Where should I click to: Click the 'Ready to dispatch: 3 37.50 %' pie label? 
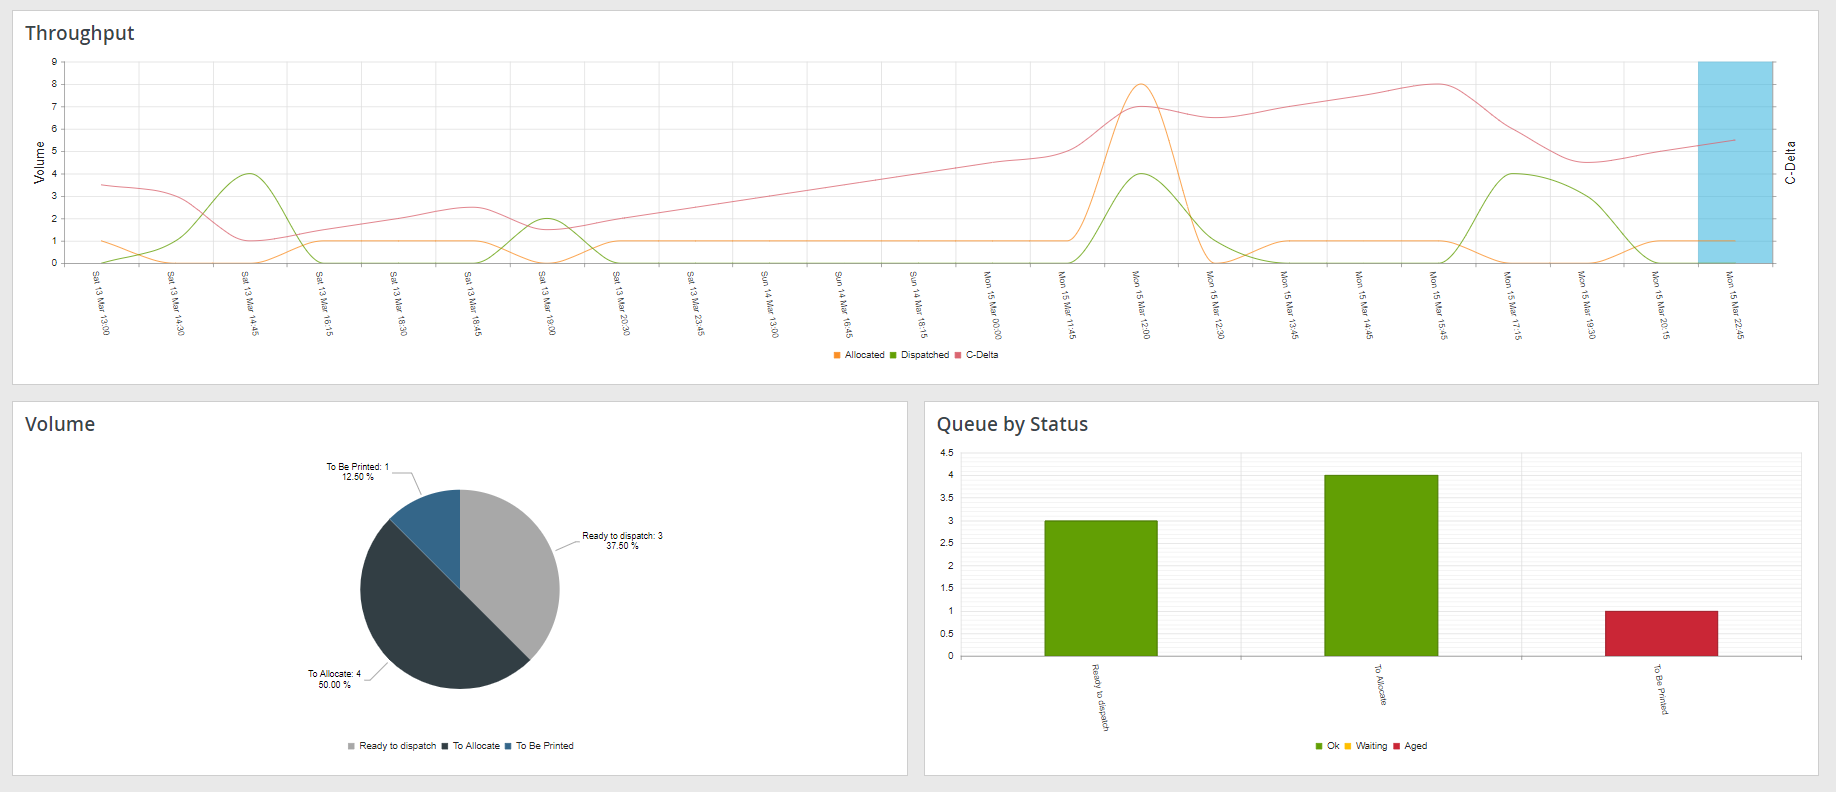pyautogui.click(x=622, y=541)
